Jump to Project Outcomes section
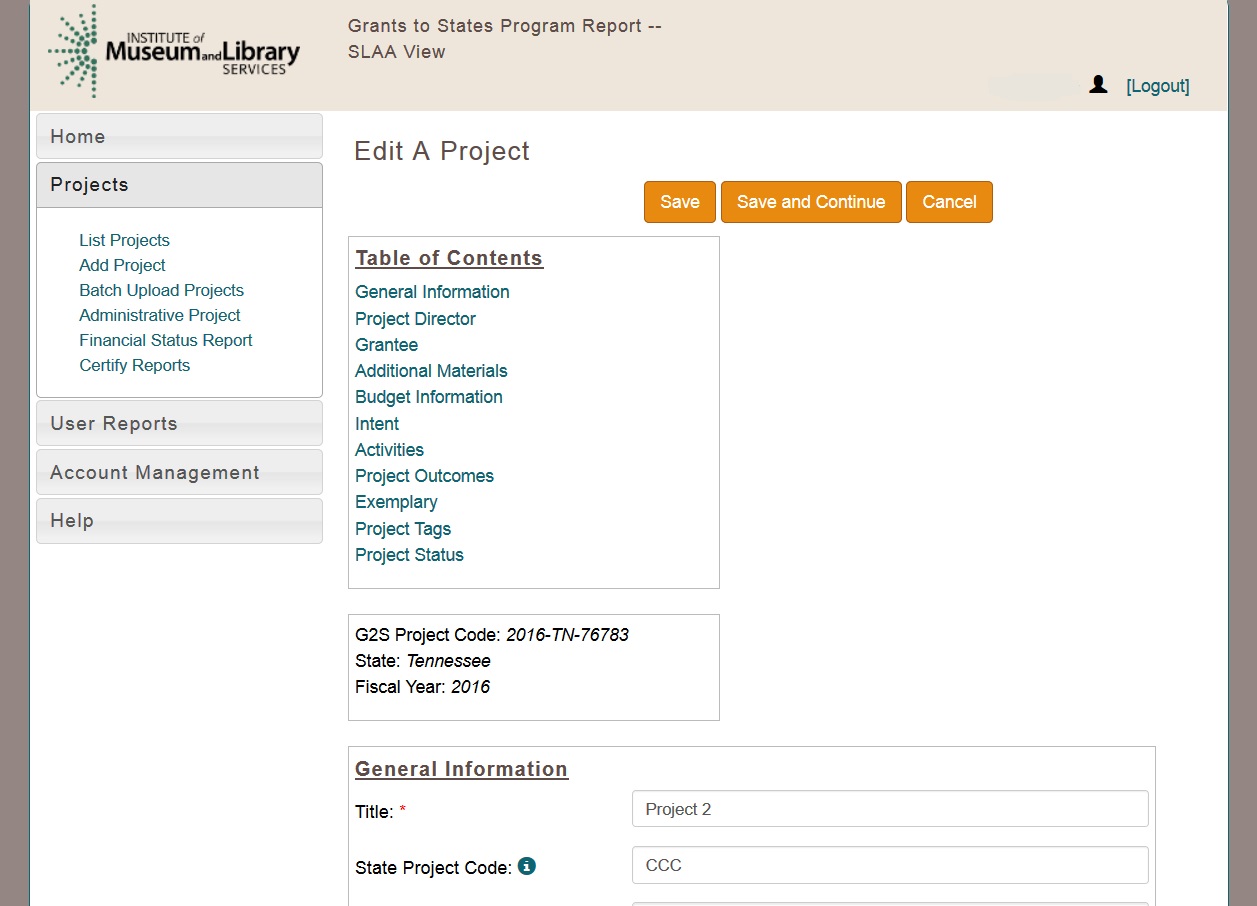The image size is (1257, 906). coord(424,476)
